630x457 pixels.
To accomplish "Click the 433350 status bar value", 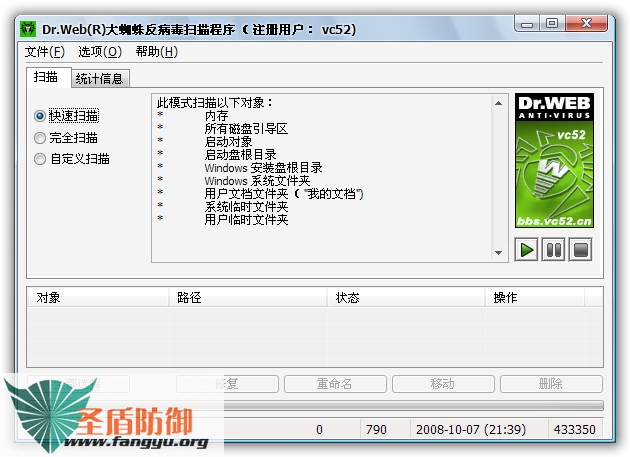I will [x=575, y=430].
